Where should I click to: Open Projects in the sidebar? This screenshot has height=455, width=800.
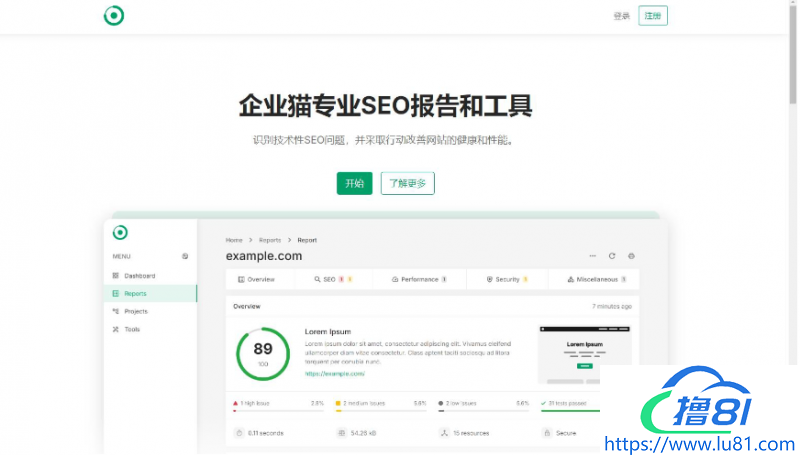click(x=135, y=311)
